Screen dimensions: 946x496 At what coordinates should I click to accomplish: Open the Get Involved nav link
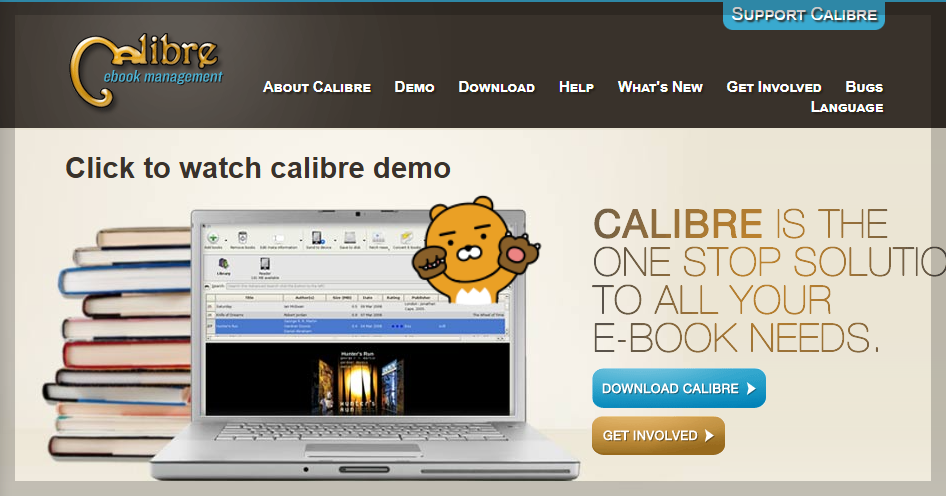tap(773, 87)
